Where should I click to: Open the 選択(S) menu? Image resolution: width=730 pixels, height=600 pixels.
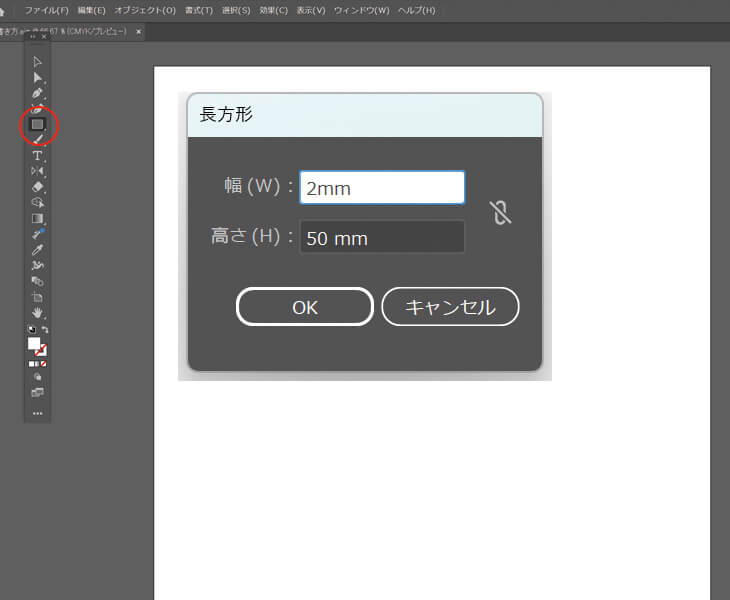(x=236, y=10)
